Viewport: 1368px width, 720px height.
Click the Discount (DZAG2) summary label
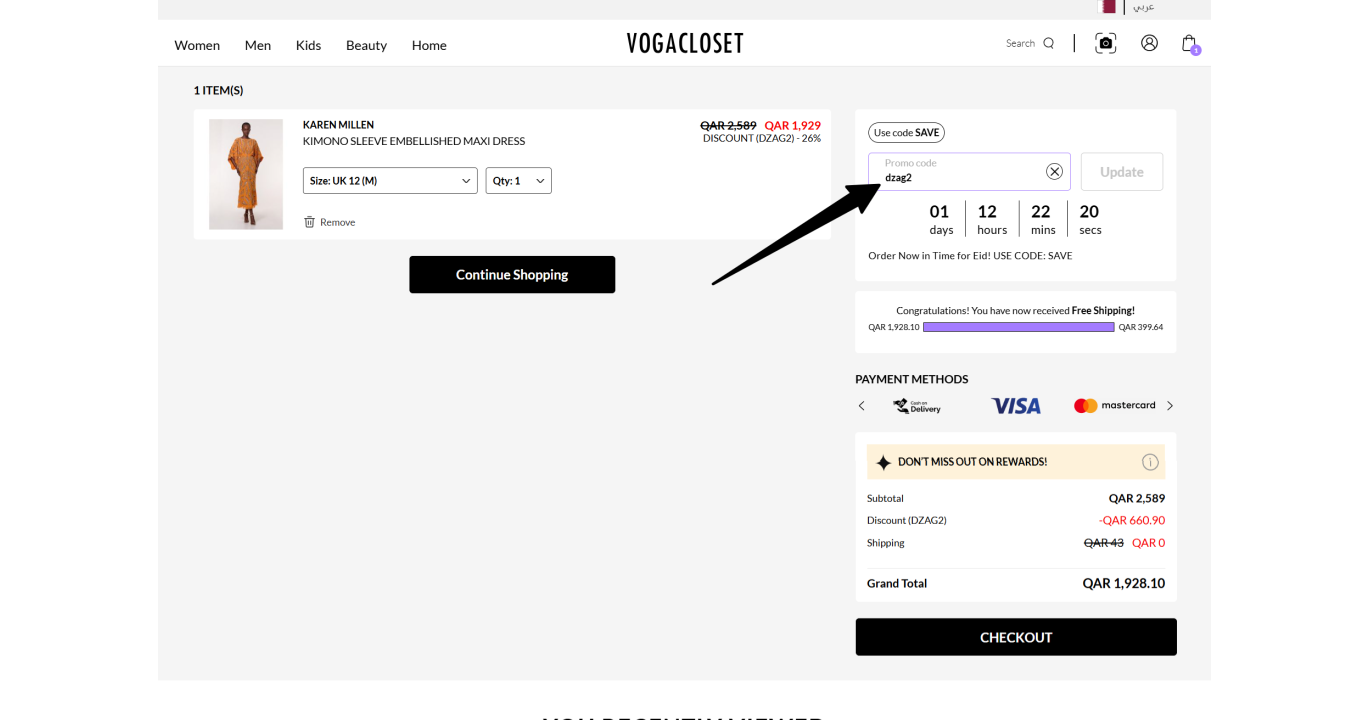tap(907, 520)
